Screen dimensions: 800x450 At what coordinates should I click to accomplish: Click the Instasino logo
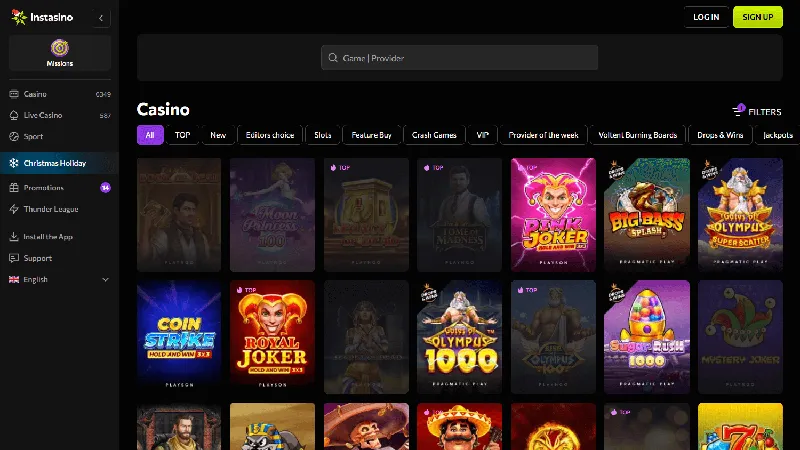(42, 17)
